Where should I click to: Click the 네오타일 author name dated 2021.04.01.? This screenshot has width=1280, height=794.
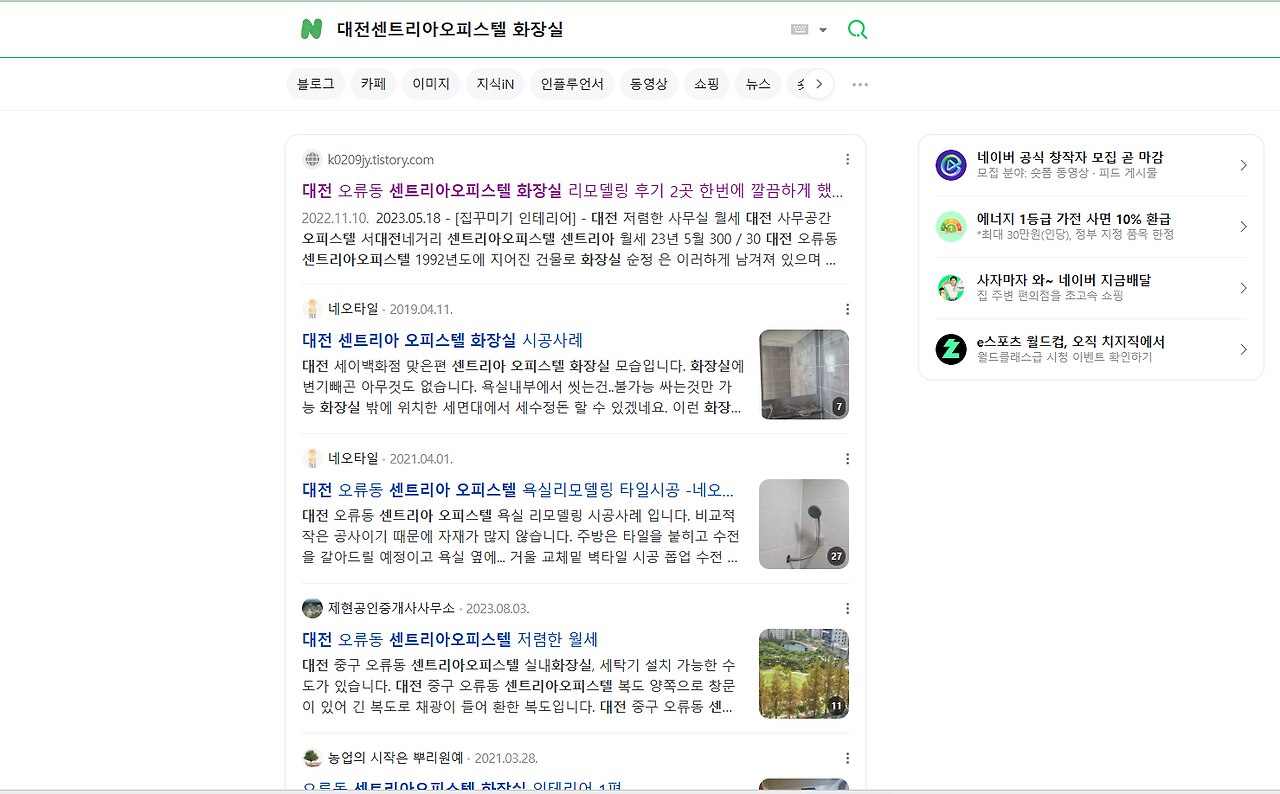coord(353,458)
